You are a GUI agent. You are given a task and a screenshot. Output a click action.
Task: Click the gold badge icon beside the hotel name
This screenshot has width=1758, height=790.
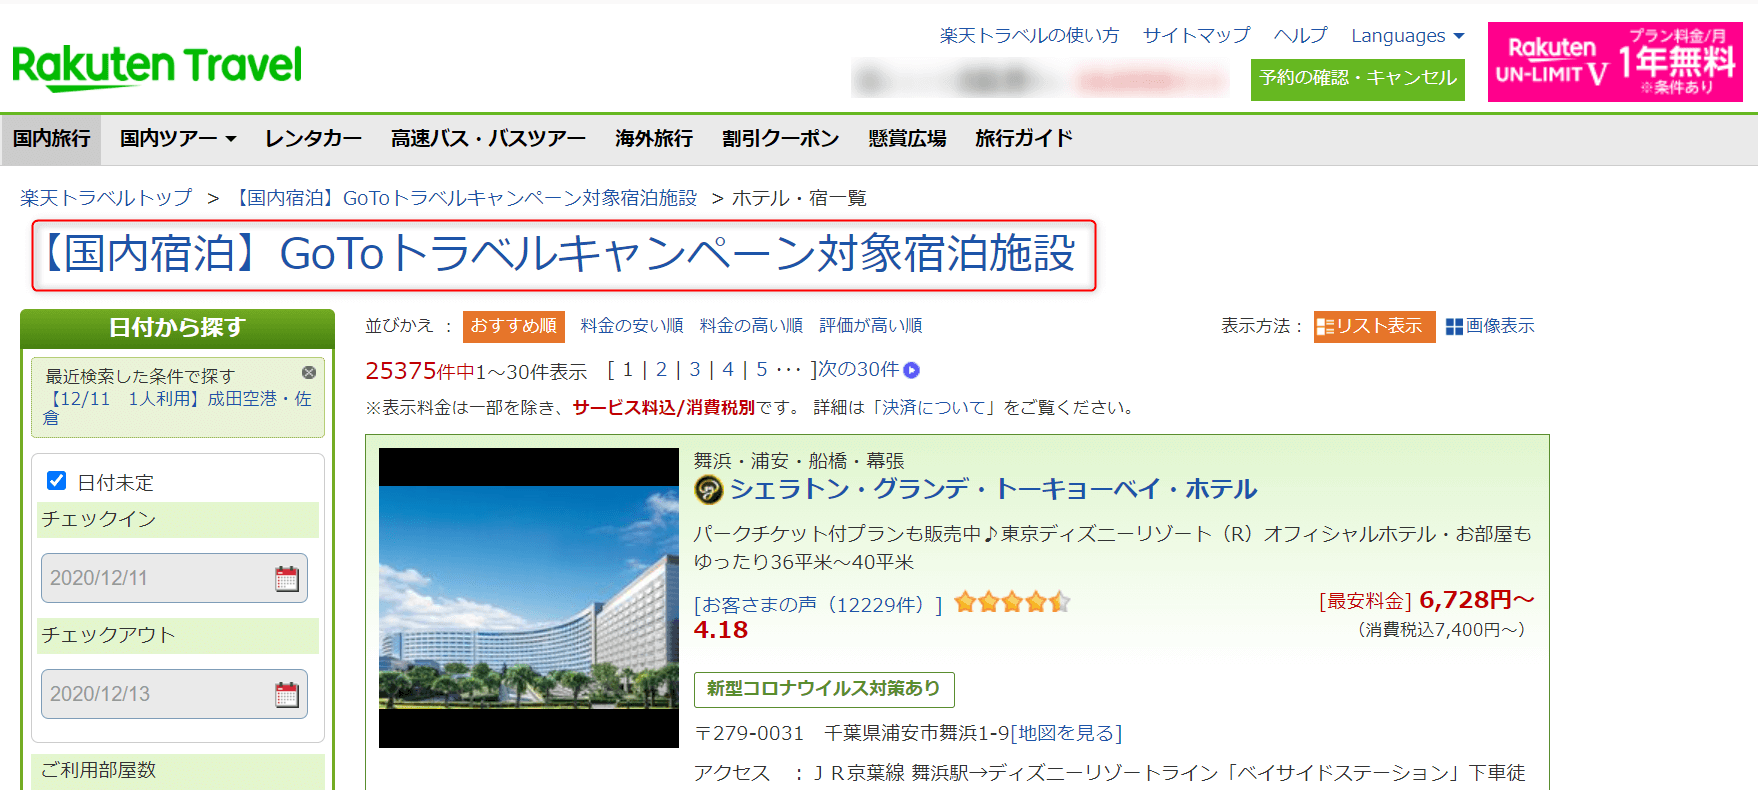(708, 489)
